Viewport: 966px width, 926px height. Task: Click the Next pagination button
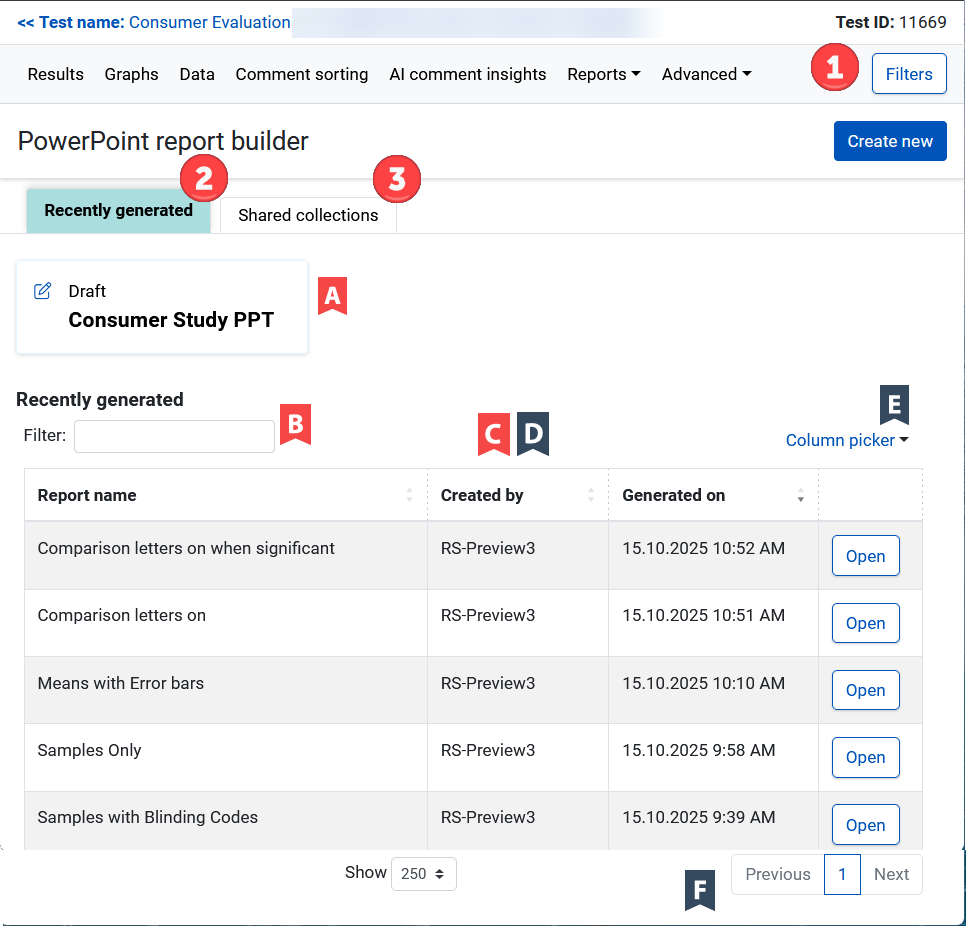coord(890,874)
